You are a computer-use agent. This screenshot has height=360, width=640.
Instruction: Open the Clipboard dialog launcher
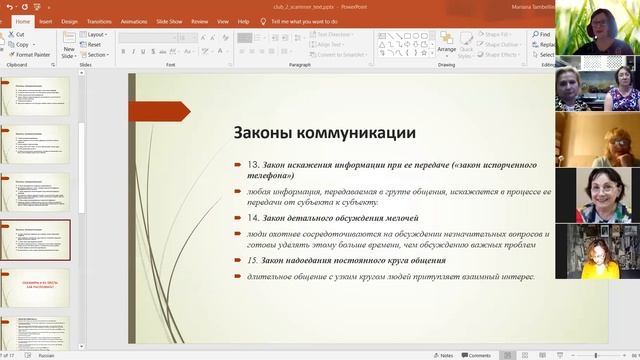click(53, 64)
